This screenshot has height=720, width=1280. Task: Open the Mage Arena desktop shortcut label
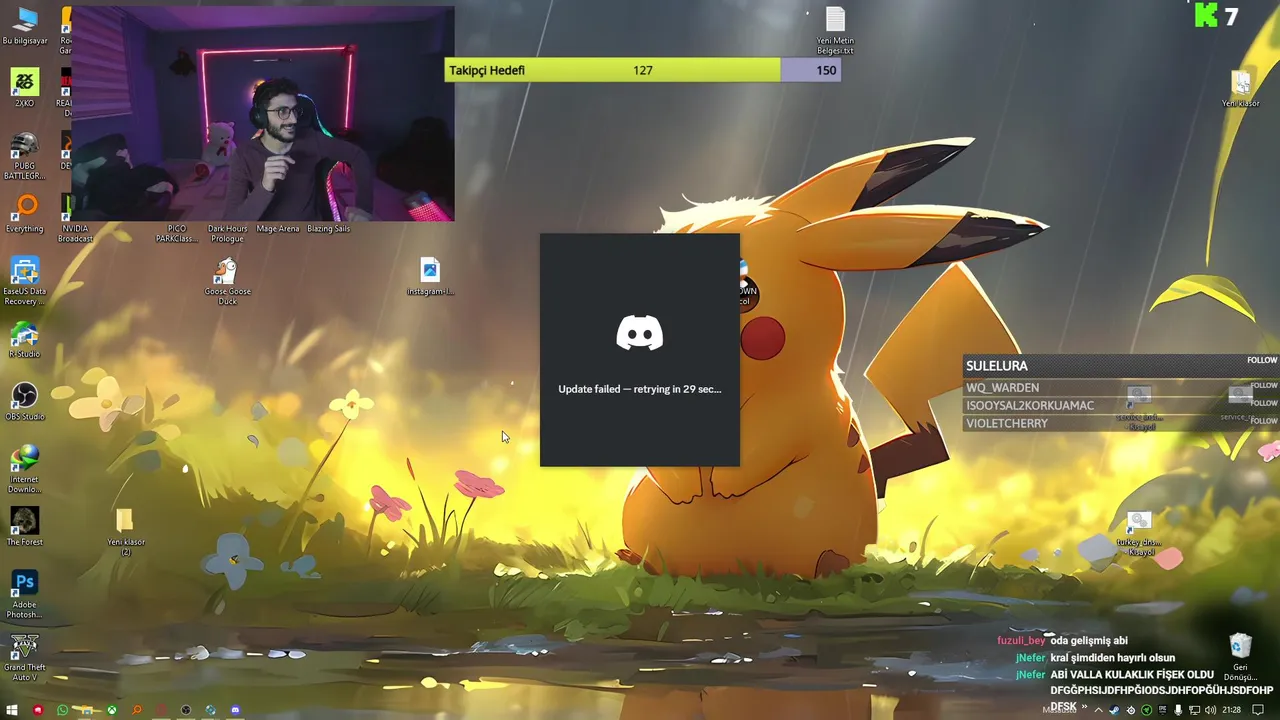(x=278, y=229)
